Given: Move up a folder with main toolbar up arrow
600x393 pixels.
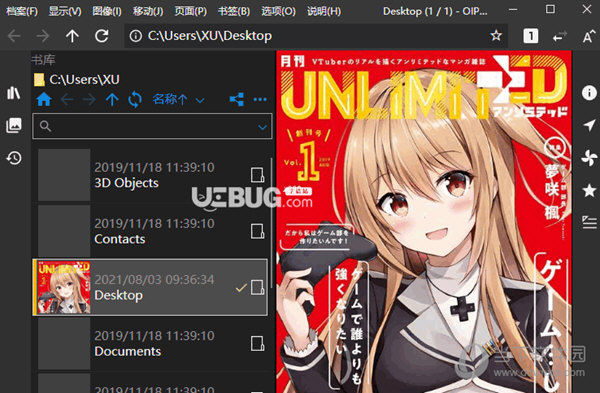Looking at the screenshot, I should 72,36.
